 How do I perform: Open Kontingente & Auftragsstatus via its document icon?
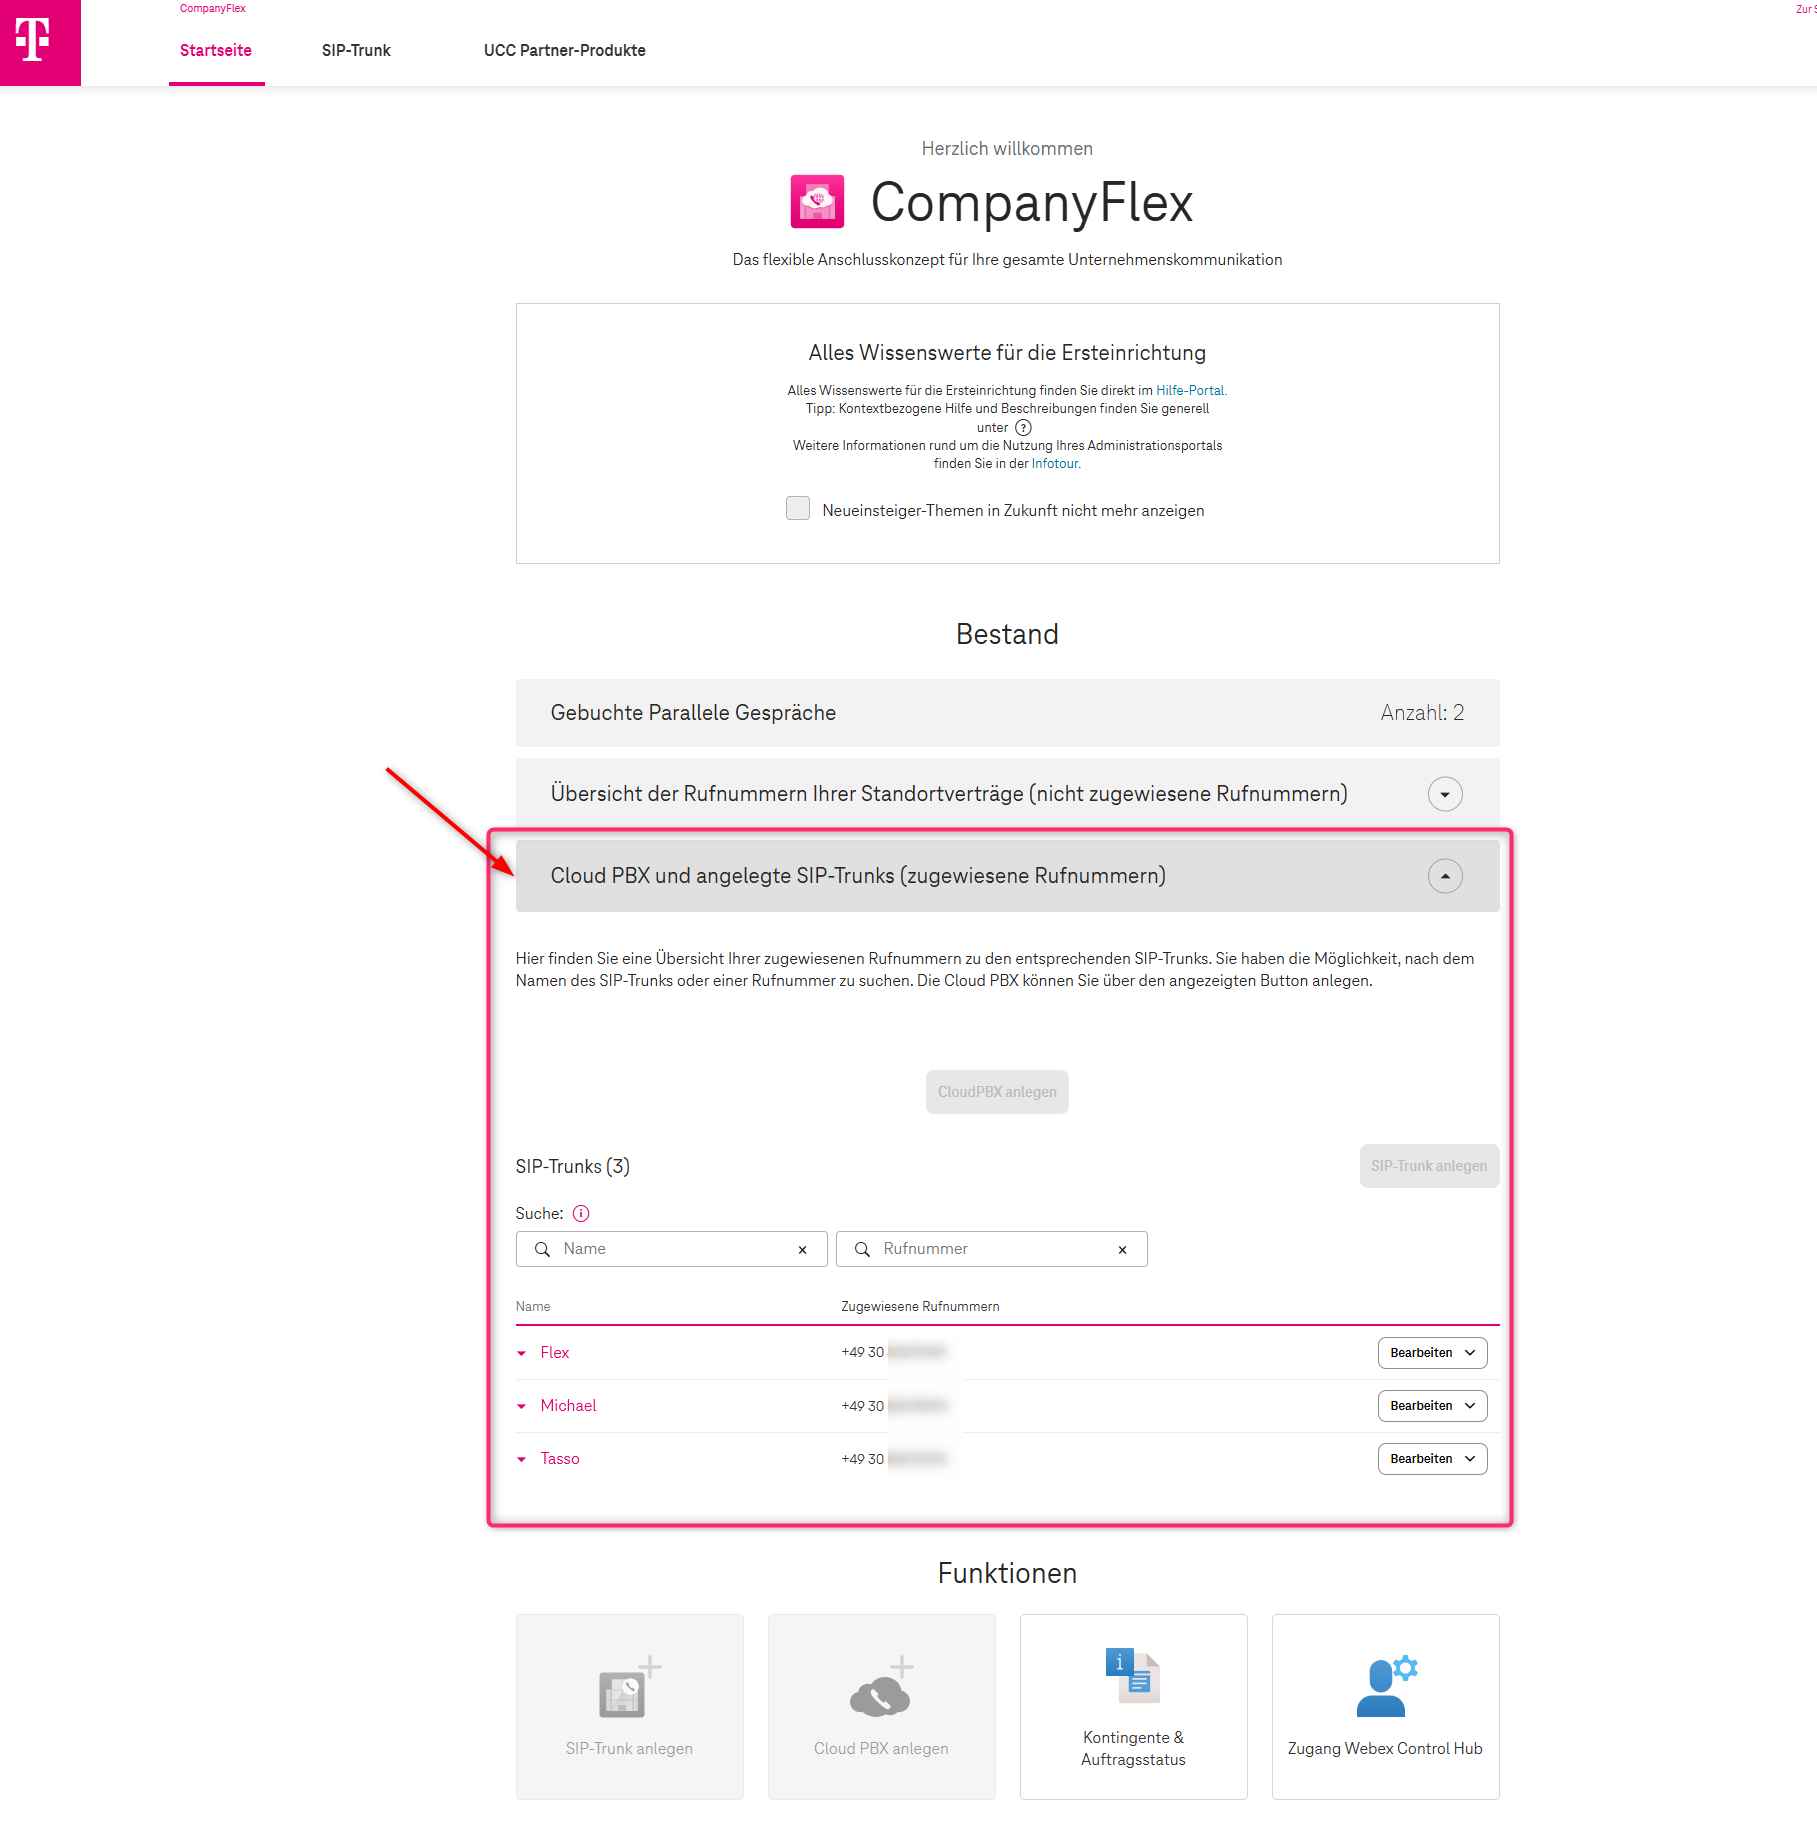click(x=1133, y=1678)
